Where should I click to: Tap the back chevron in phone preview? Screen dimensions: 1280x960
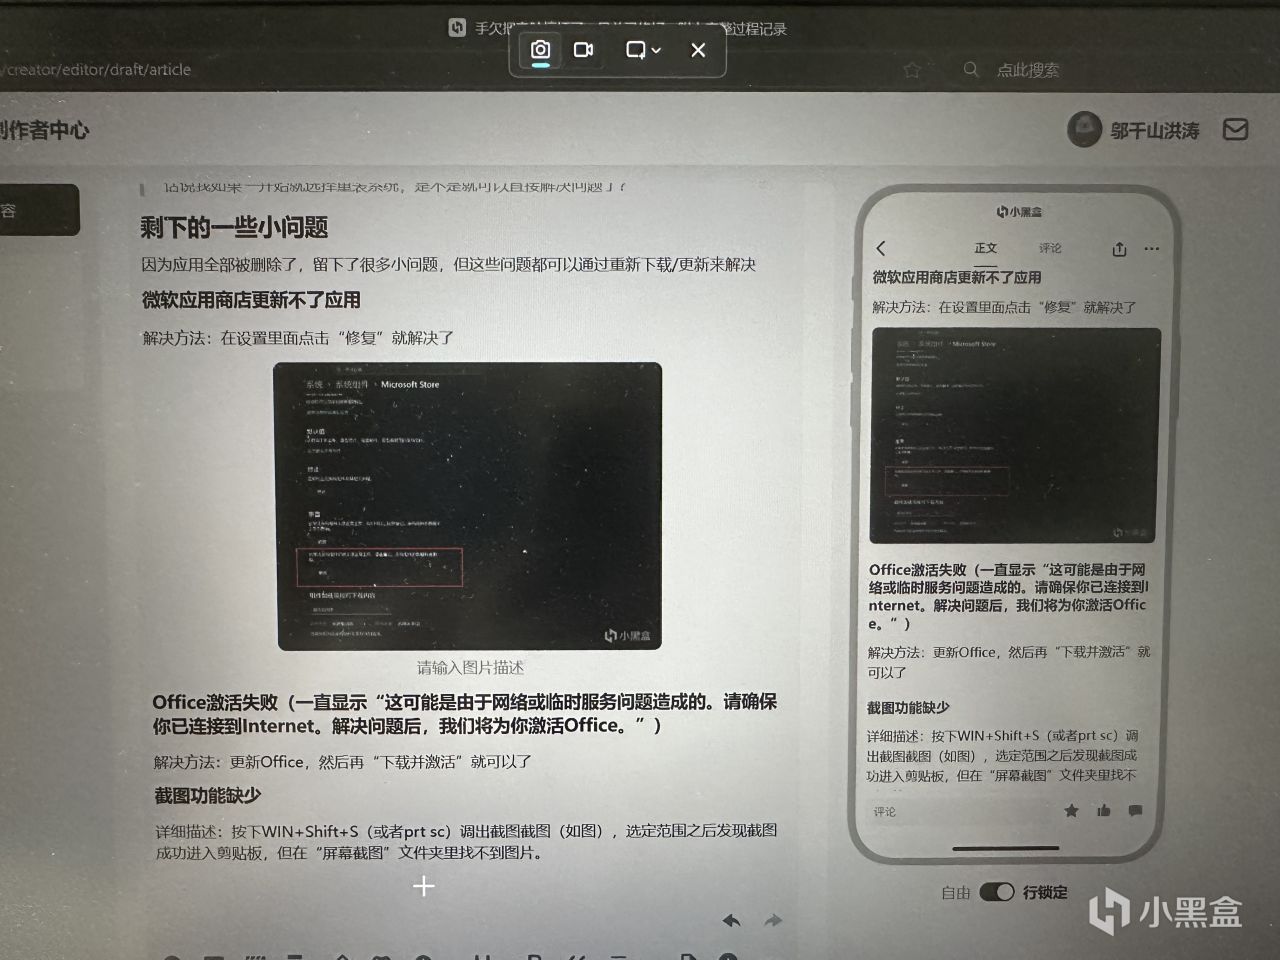[881, 248]
